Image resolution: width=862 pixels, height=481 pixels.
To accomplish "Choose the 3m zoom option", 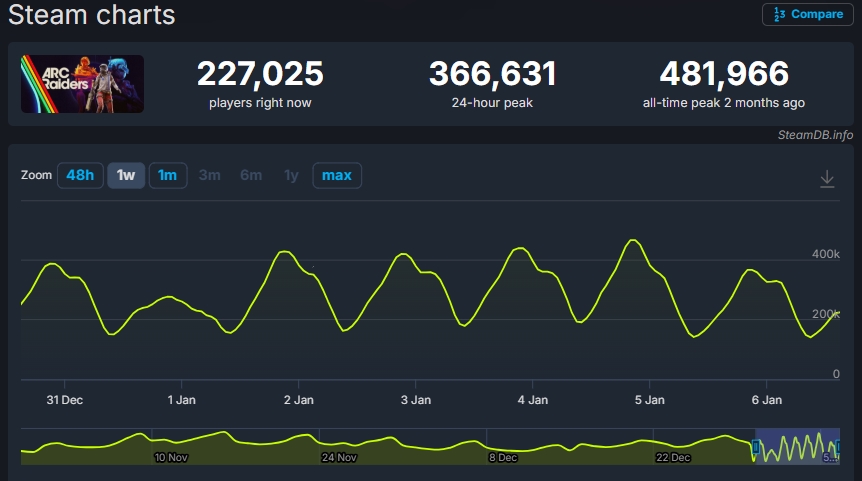I will point(209,175).
